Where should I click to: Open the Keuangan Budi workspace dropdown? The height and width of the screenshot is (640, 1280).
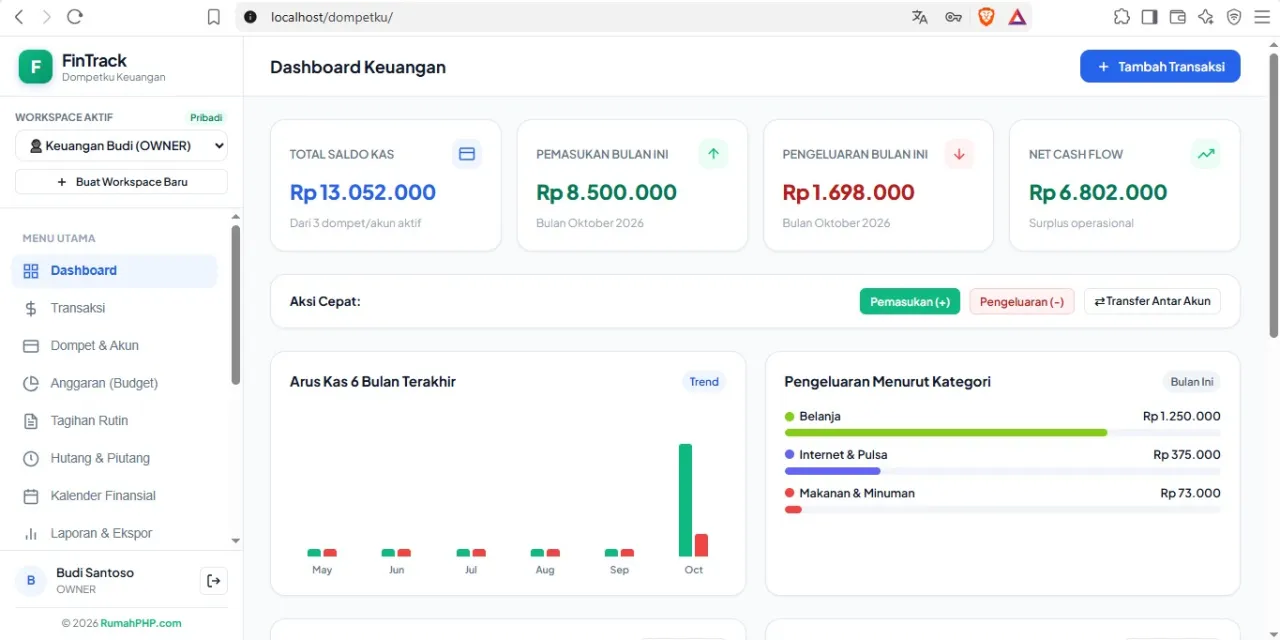(121, 146)
